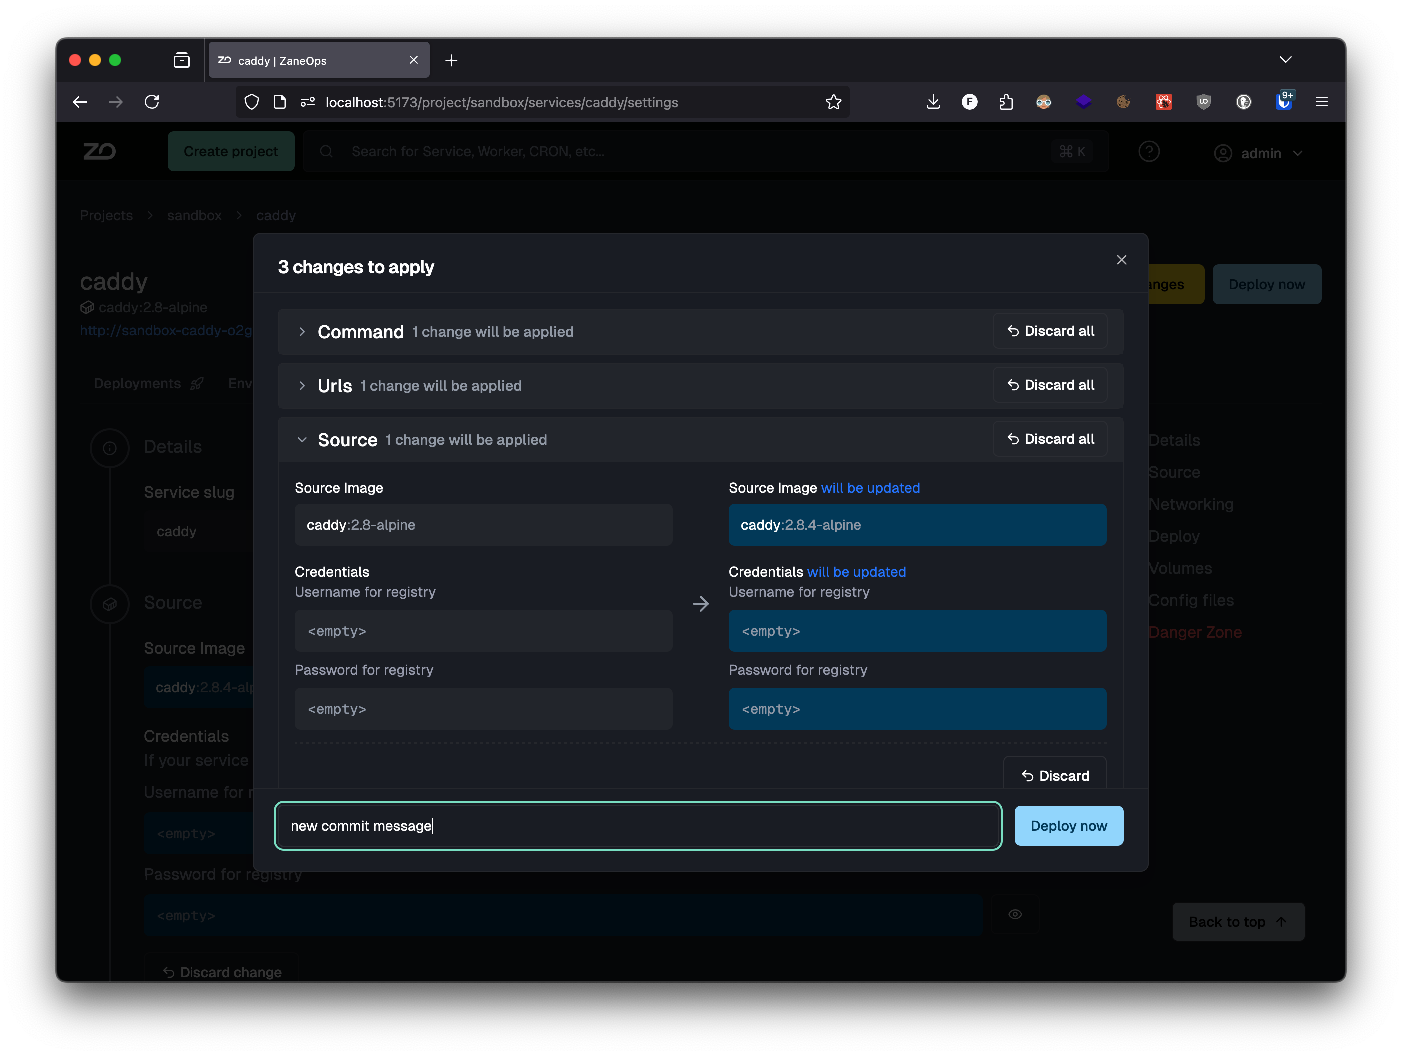Click the sandbox breadcrumb
1402x1056 pixels.
click(194, 215)
